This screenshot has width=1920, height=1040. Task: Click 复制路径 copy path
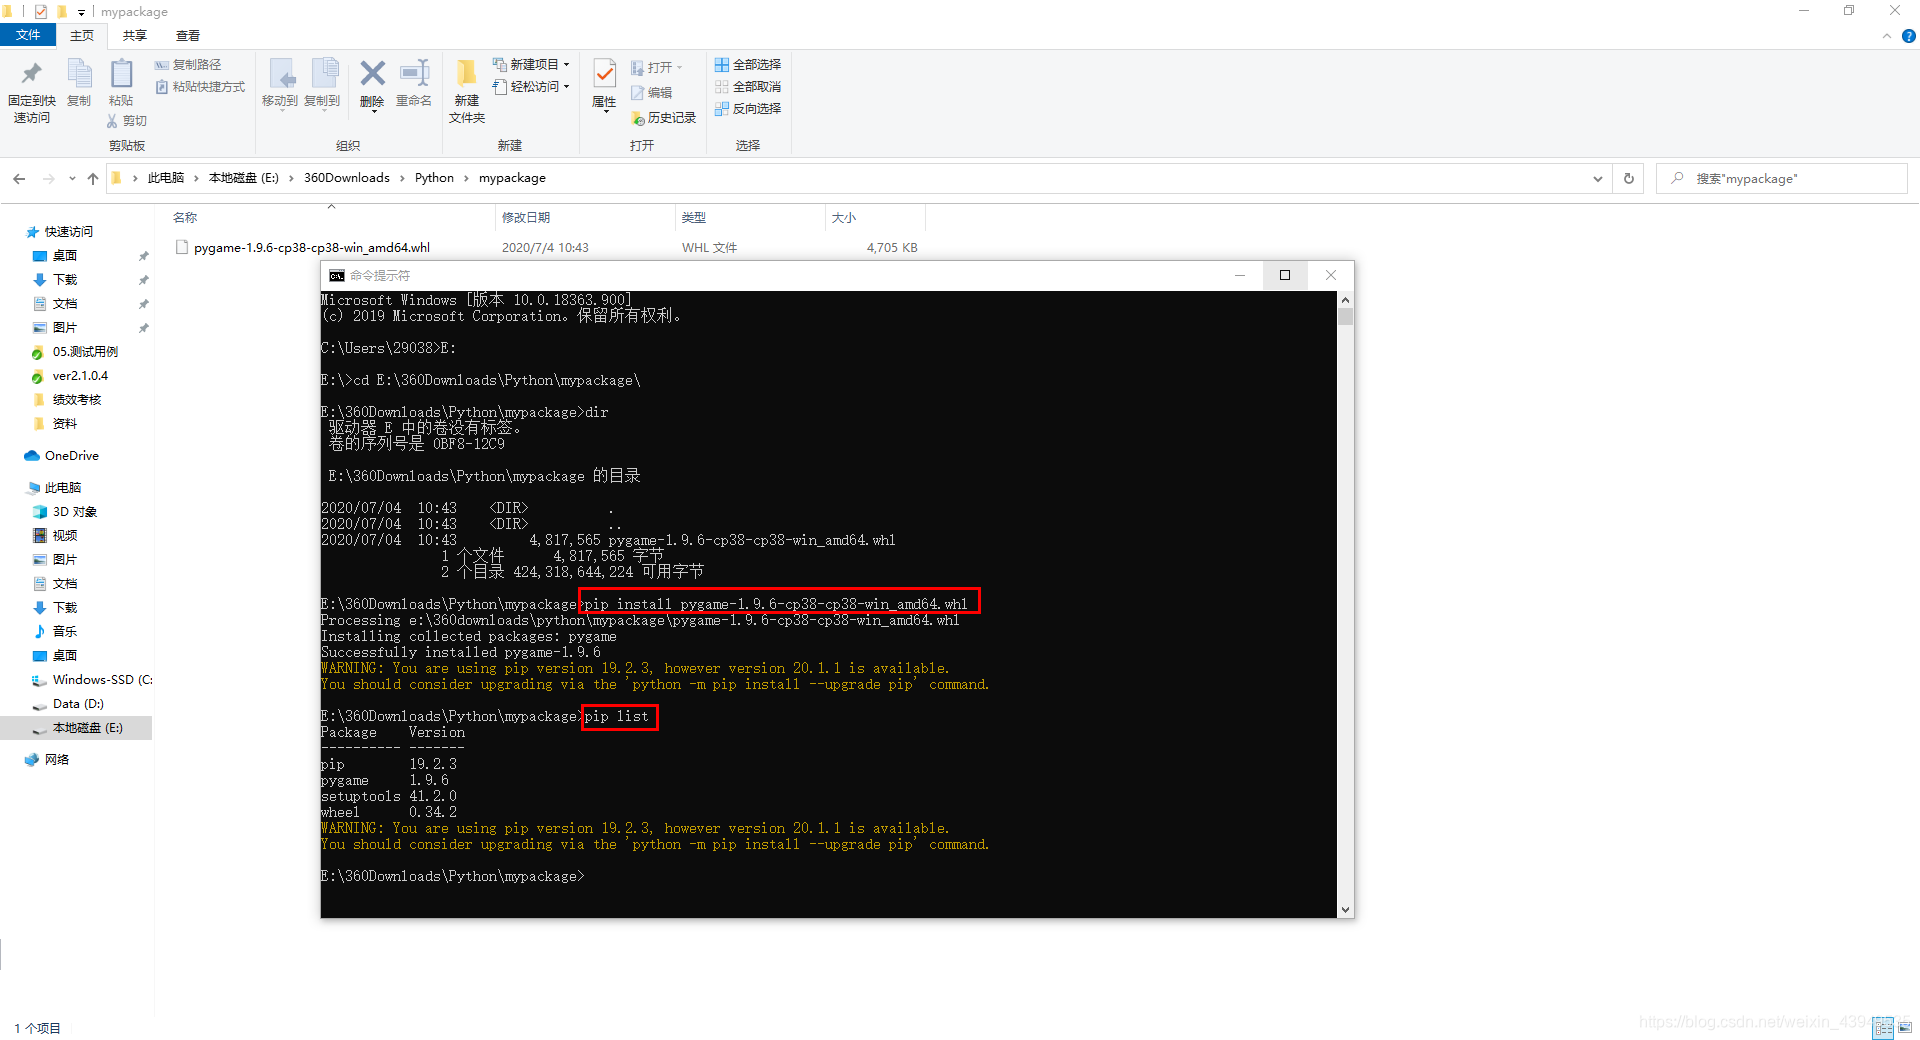(189, 65)
